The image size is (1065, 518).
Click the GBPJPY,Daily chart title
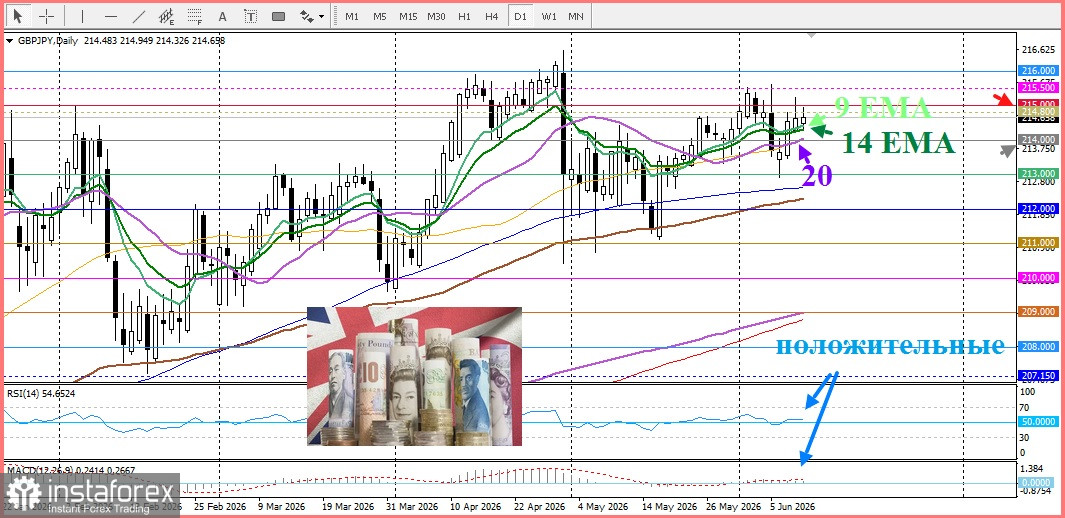[x=46, y=41]
